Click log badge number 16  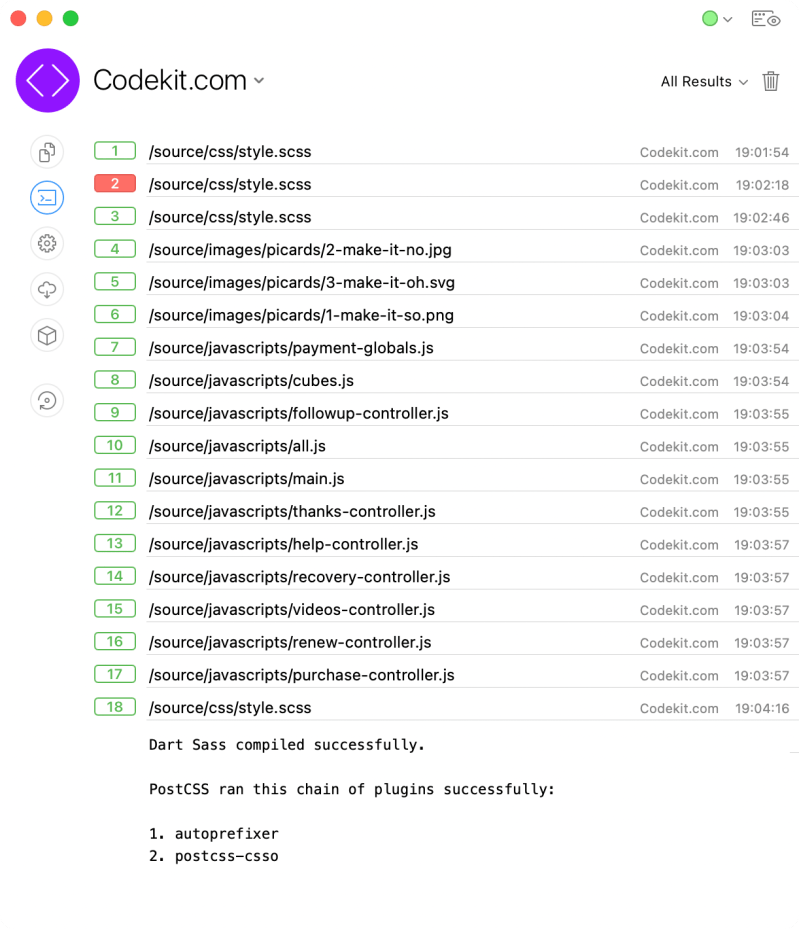pos(115,642)
